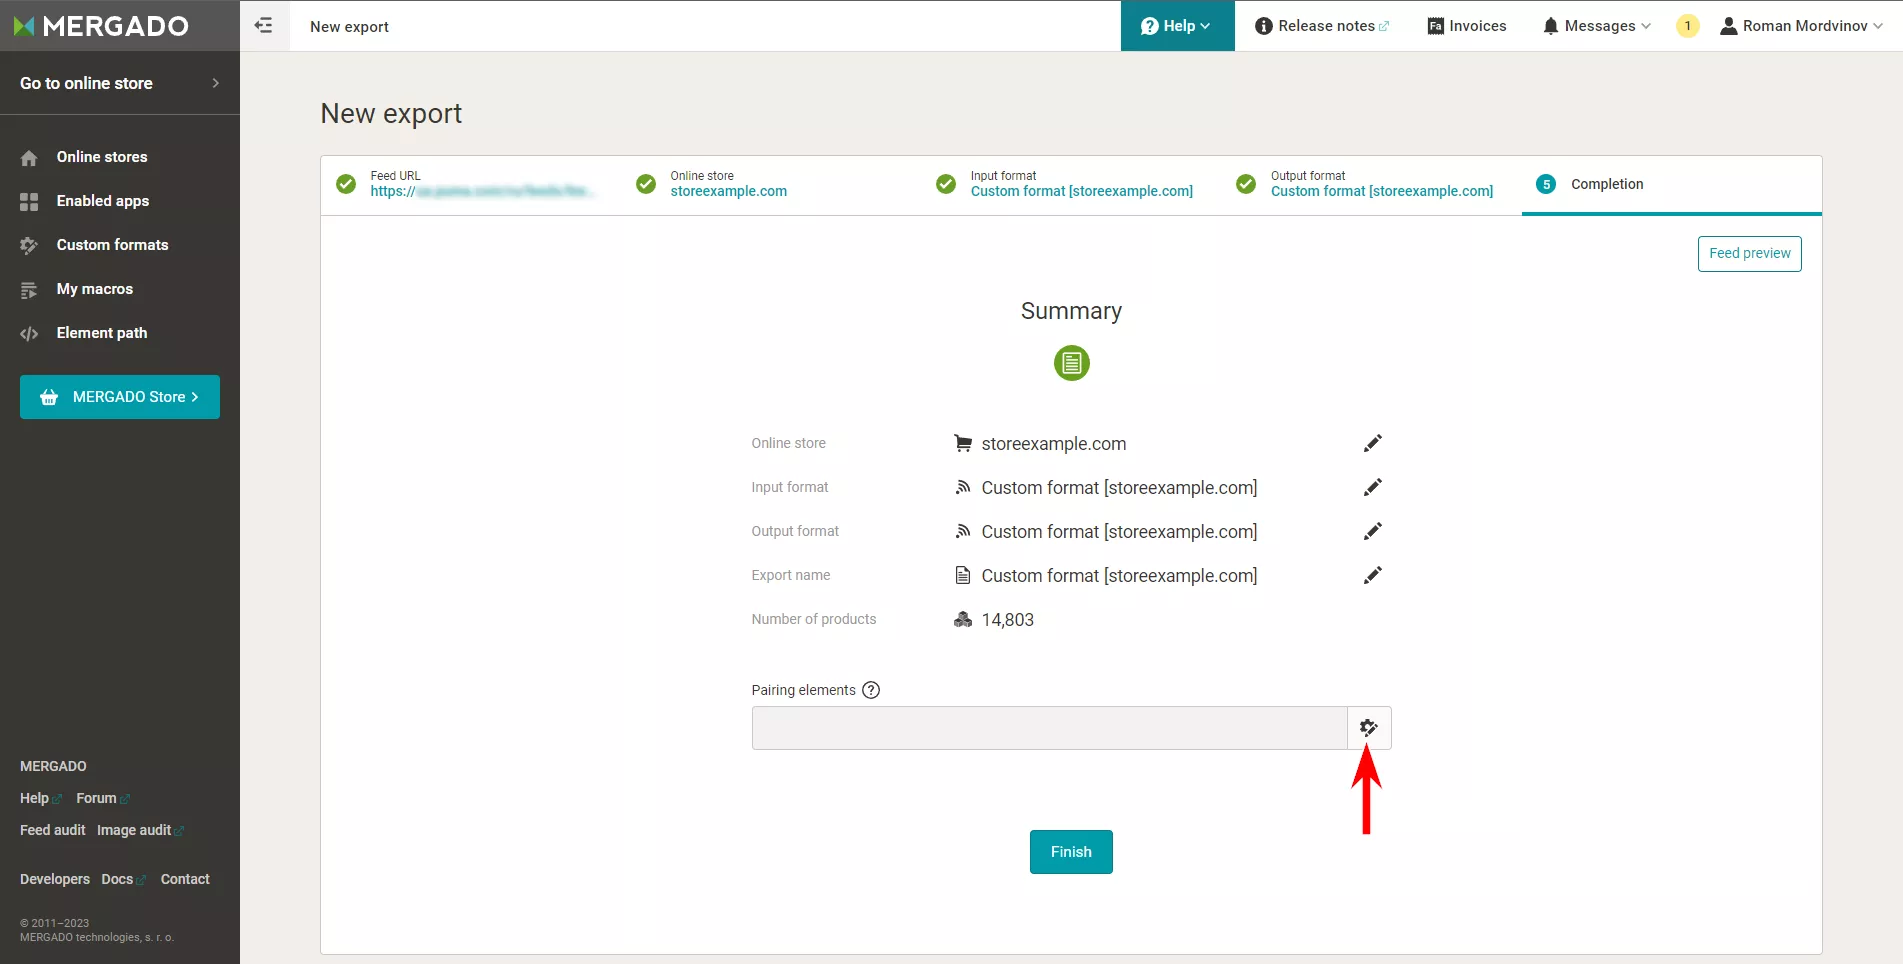This screenshot has width=1903, height=964.
Task: Click the MERGADO logo
Action: (x=101, y=26)
